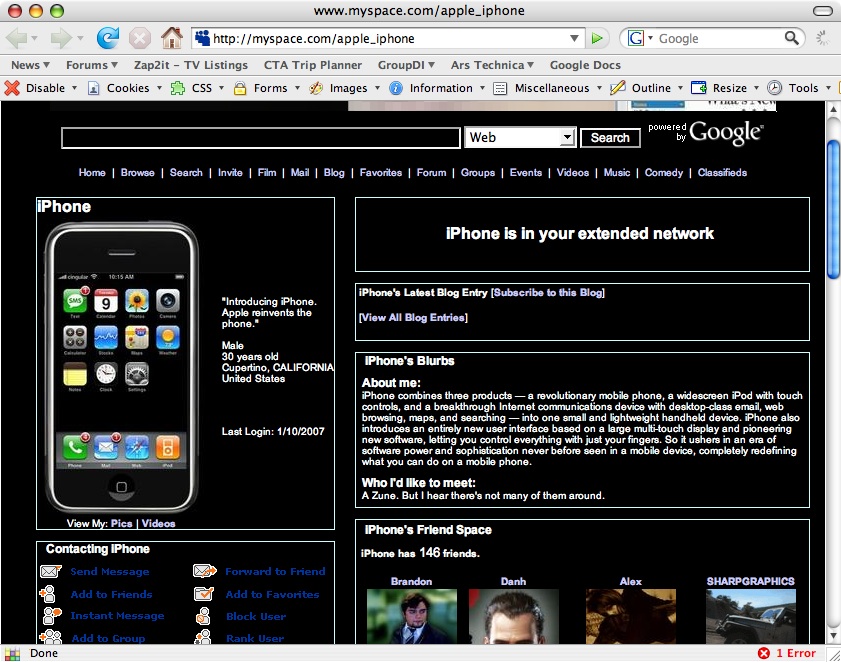841x662 pixels.
Task: Go to the Classifieds navigation link
Action: click(722, 172)
